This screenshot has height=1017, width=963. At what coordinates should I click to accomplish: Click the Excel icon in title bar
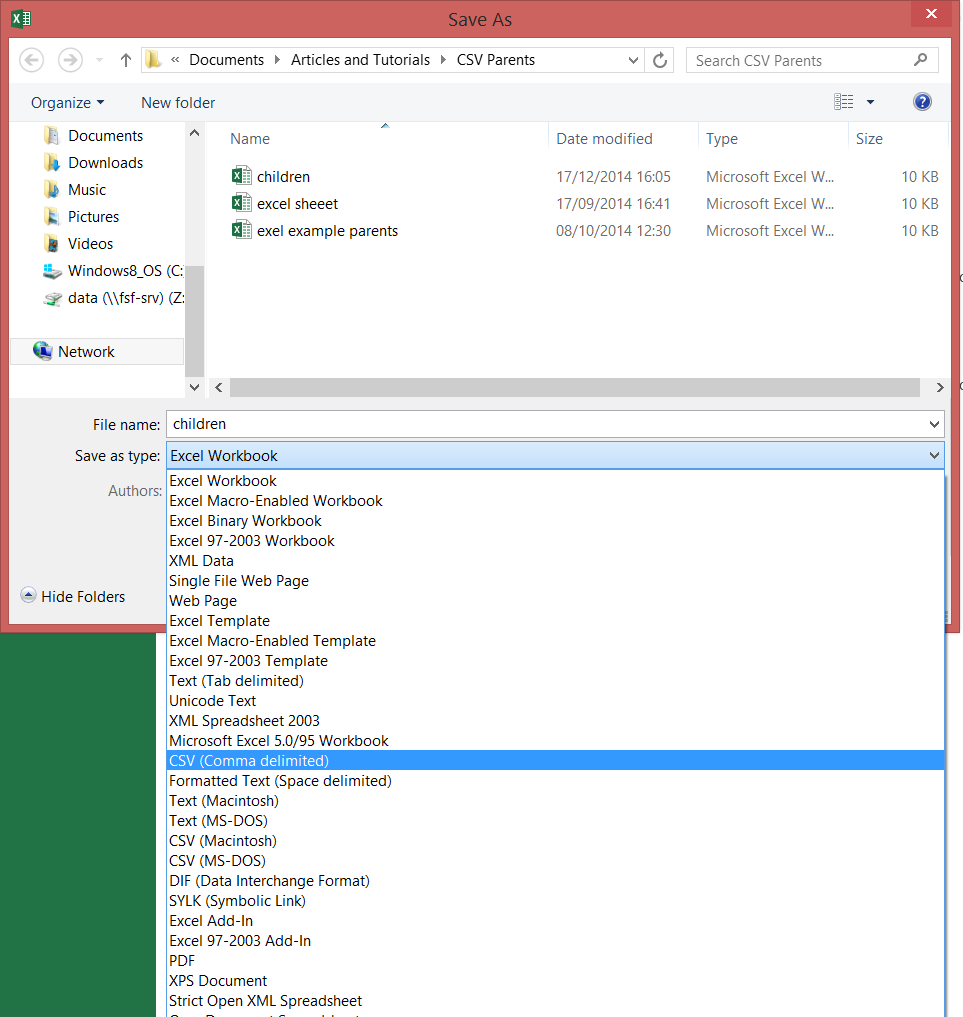pos(21,18)
